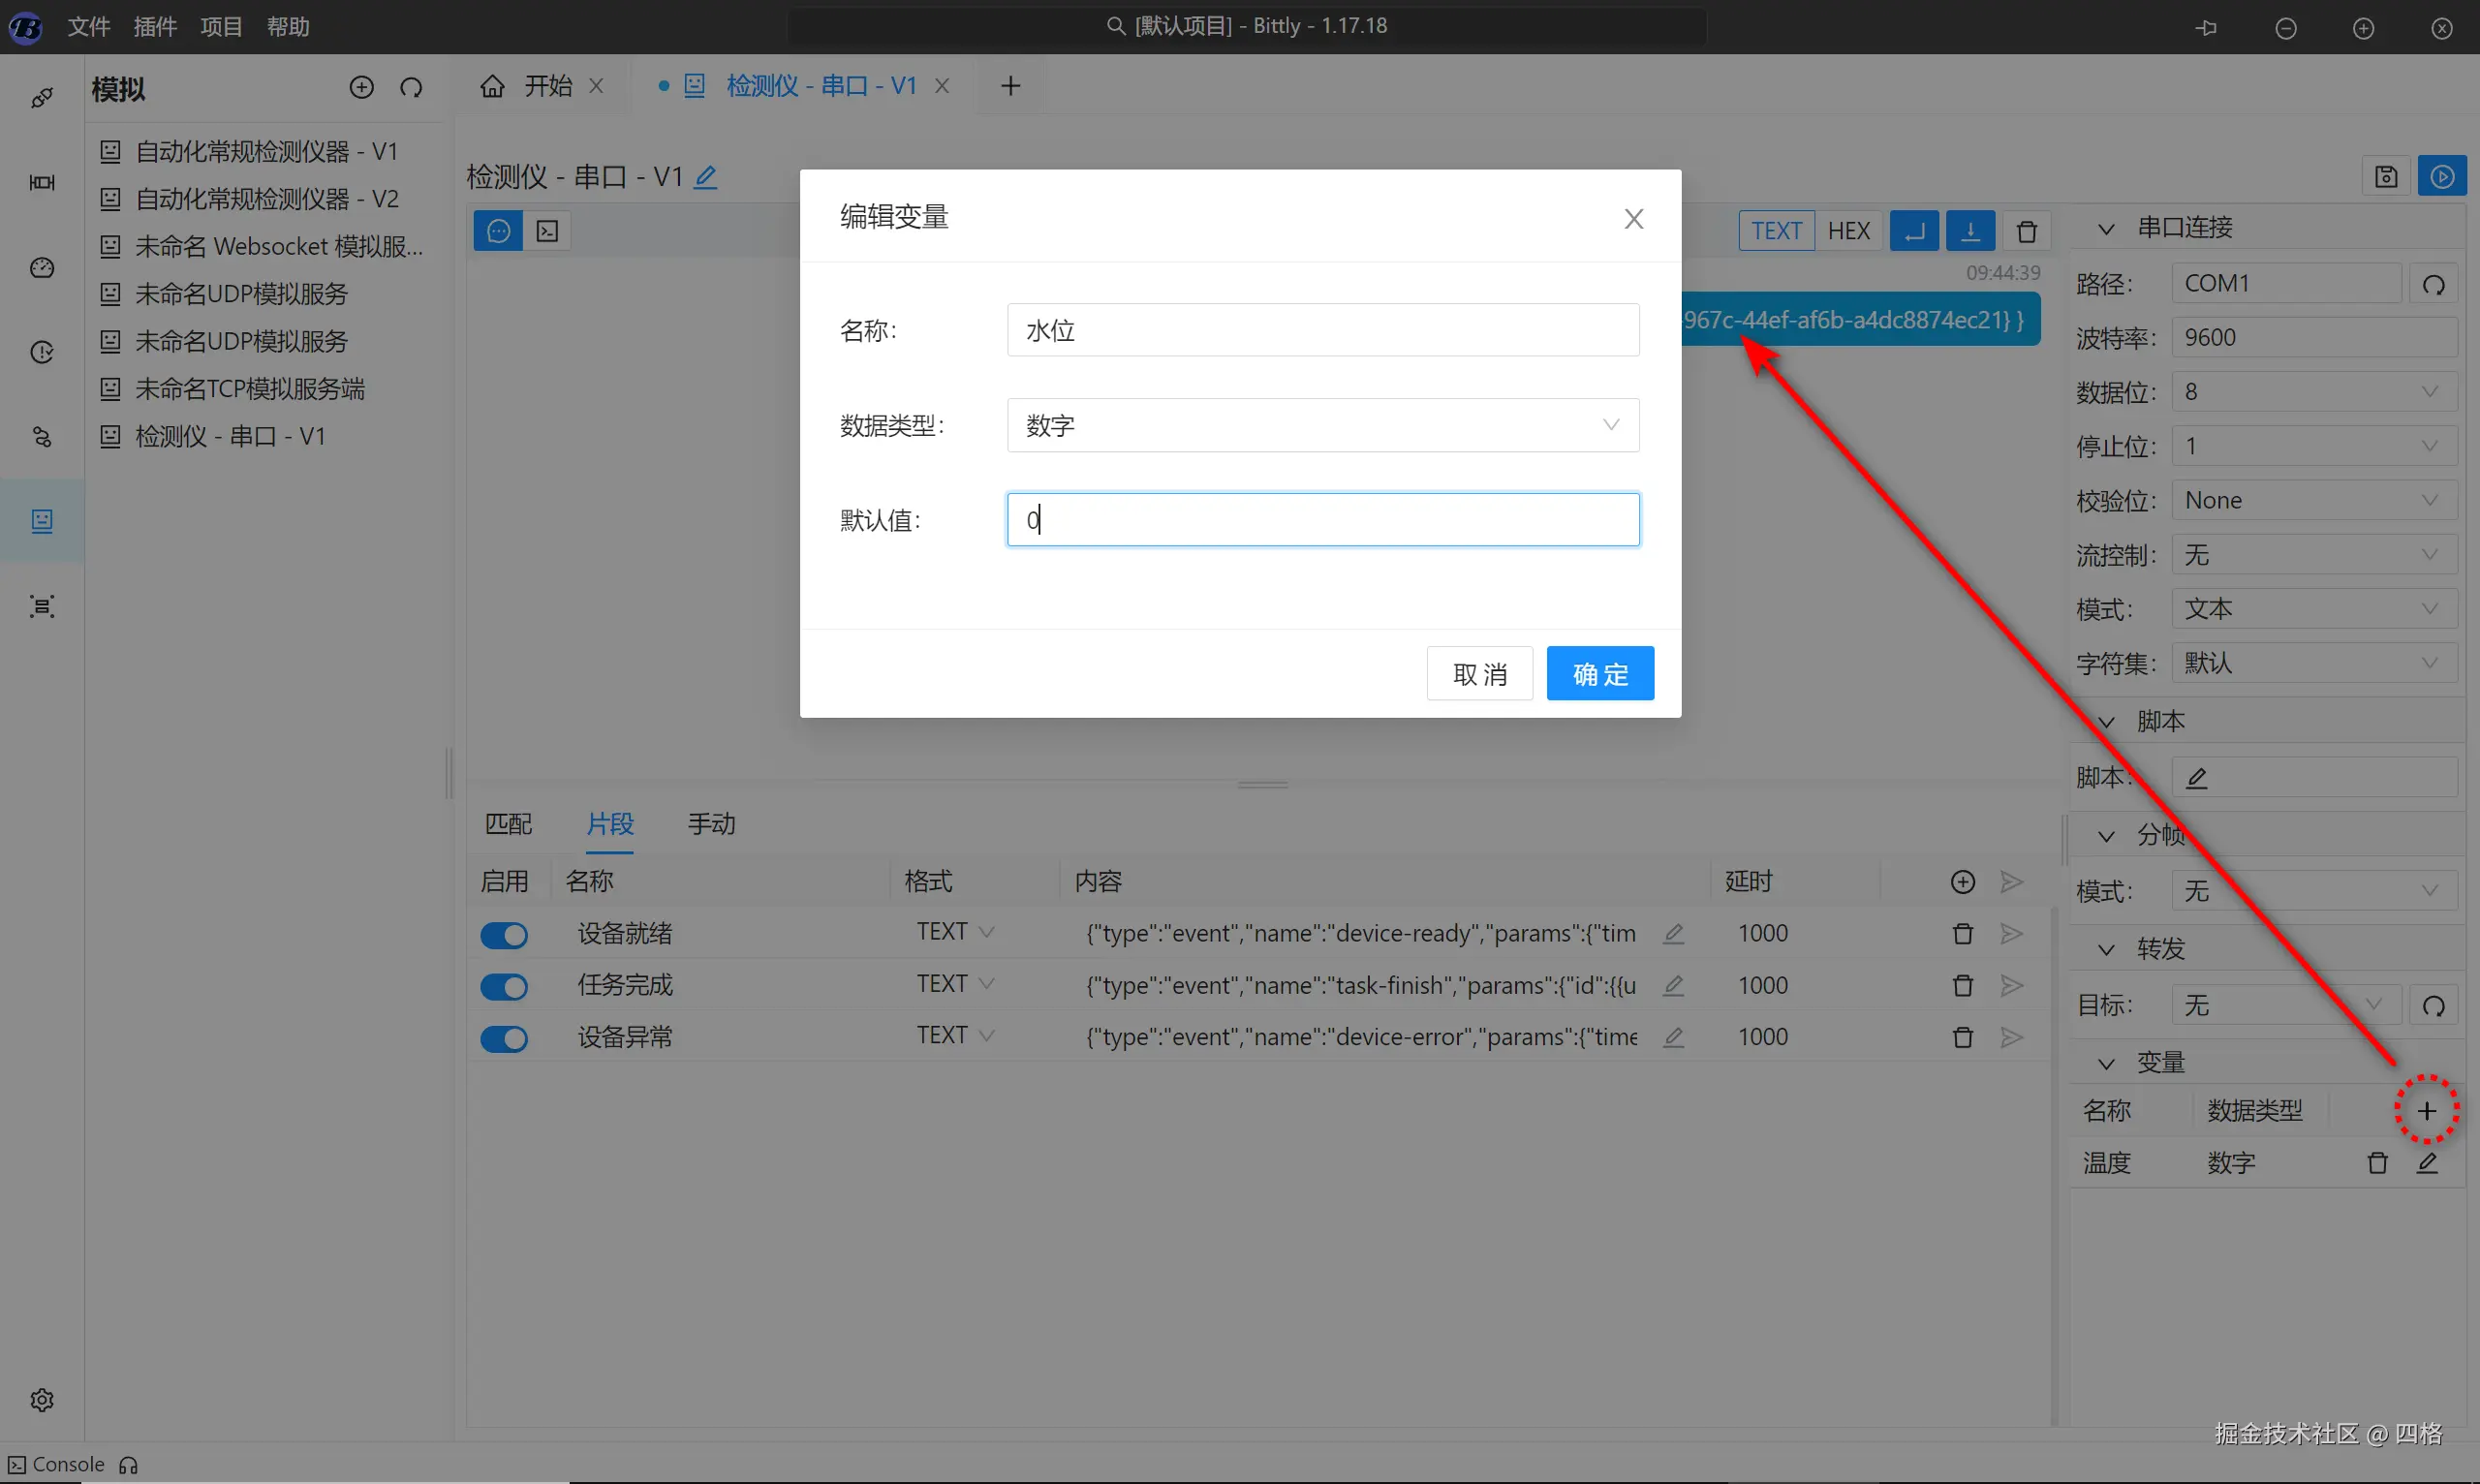Toggle off the 任务完成 segment
Viewport: 2480px width, 1484px height.
pyautogui.click(x=504, y=987)
